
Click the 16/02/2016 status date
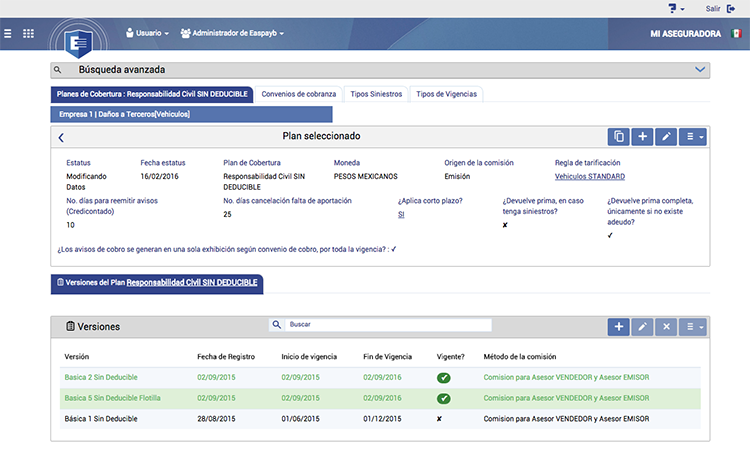tap(159, 176)
